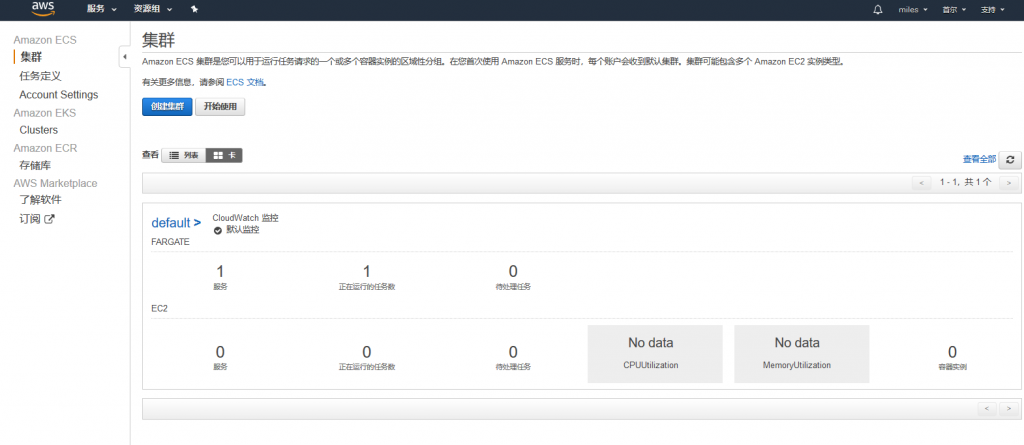Screen dimensions: 1024x445
Task: Switch to 列表 list view
Action: pyautogui.click(x=184, y=156)
